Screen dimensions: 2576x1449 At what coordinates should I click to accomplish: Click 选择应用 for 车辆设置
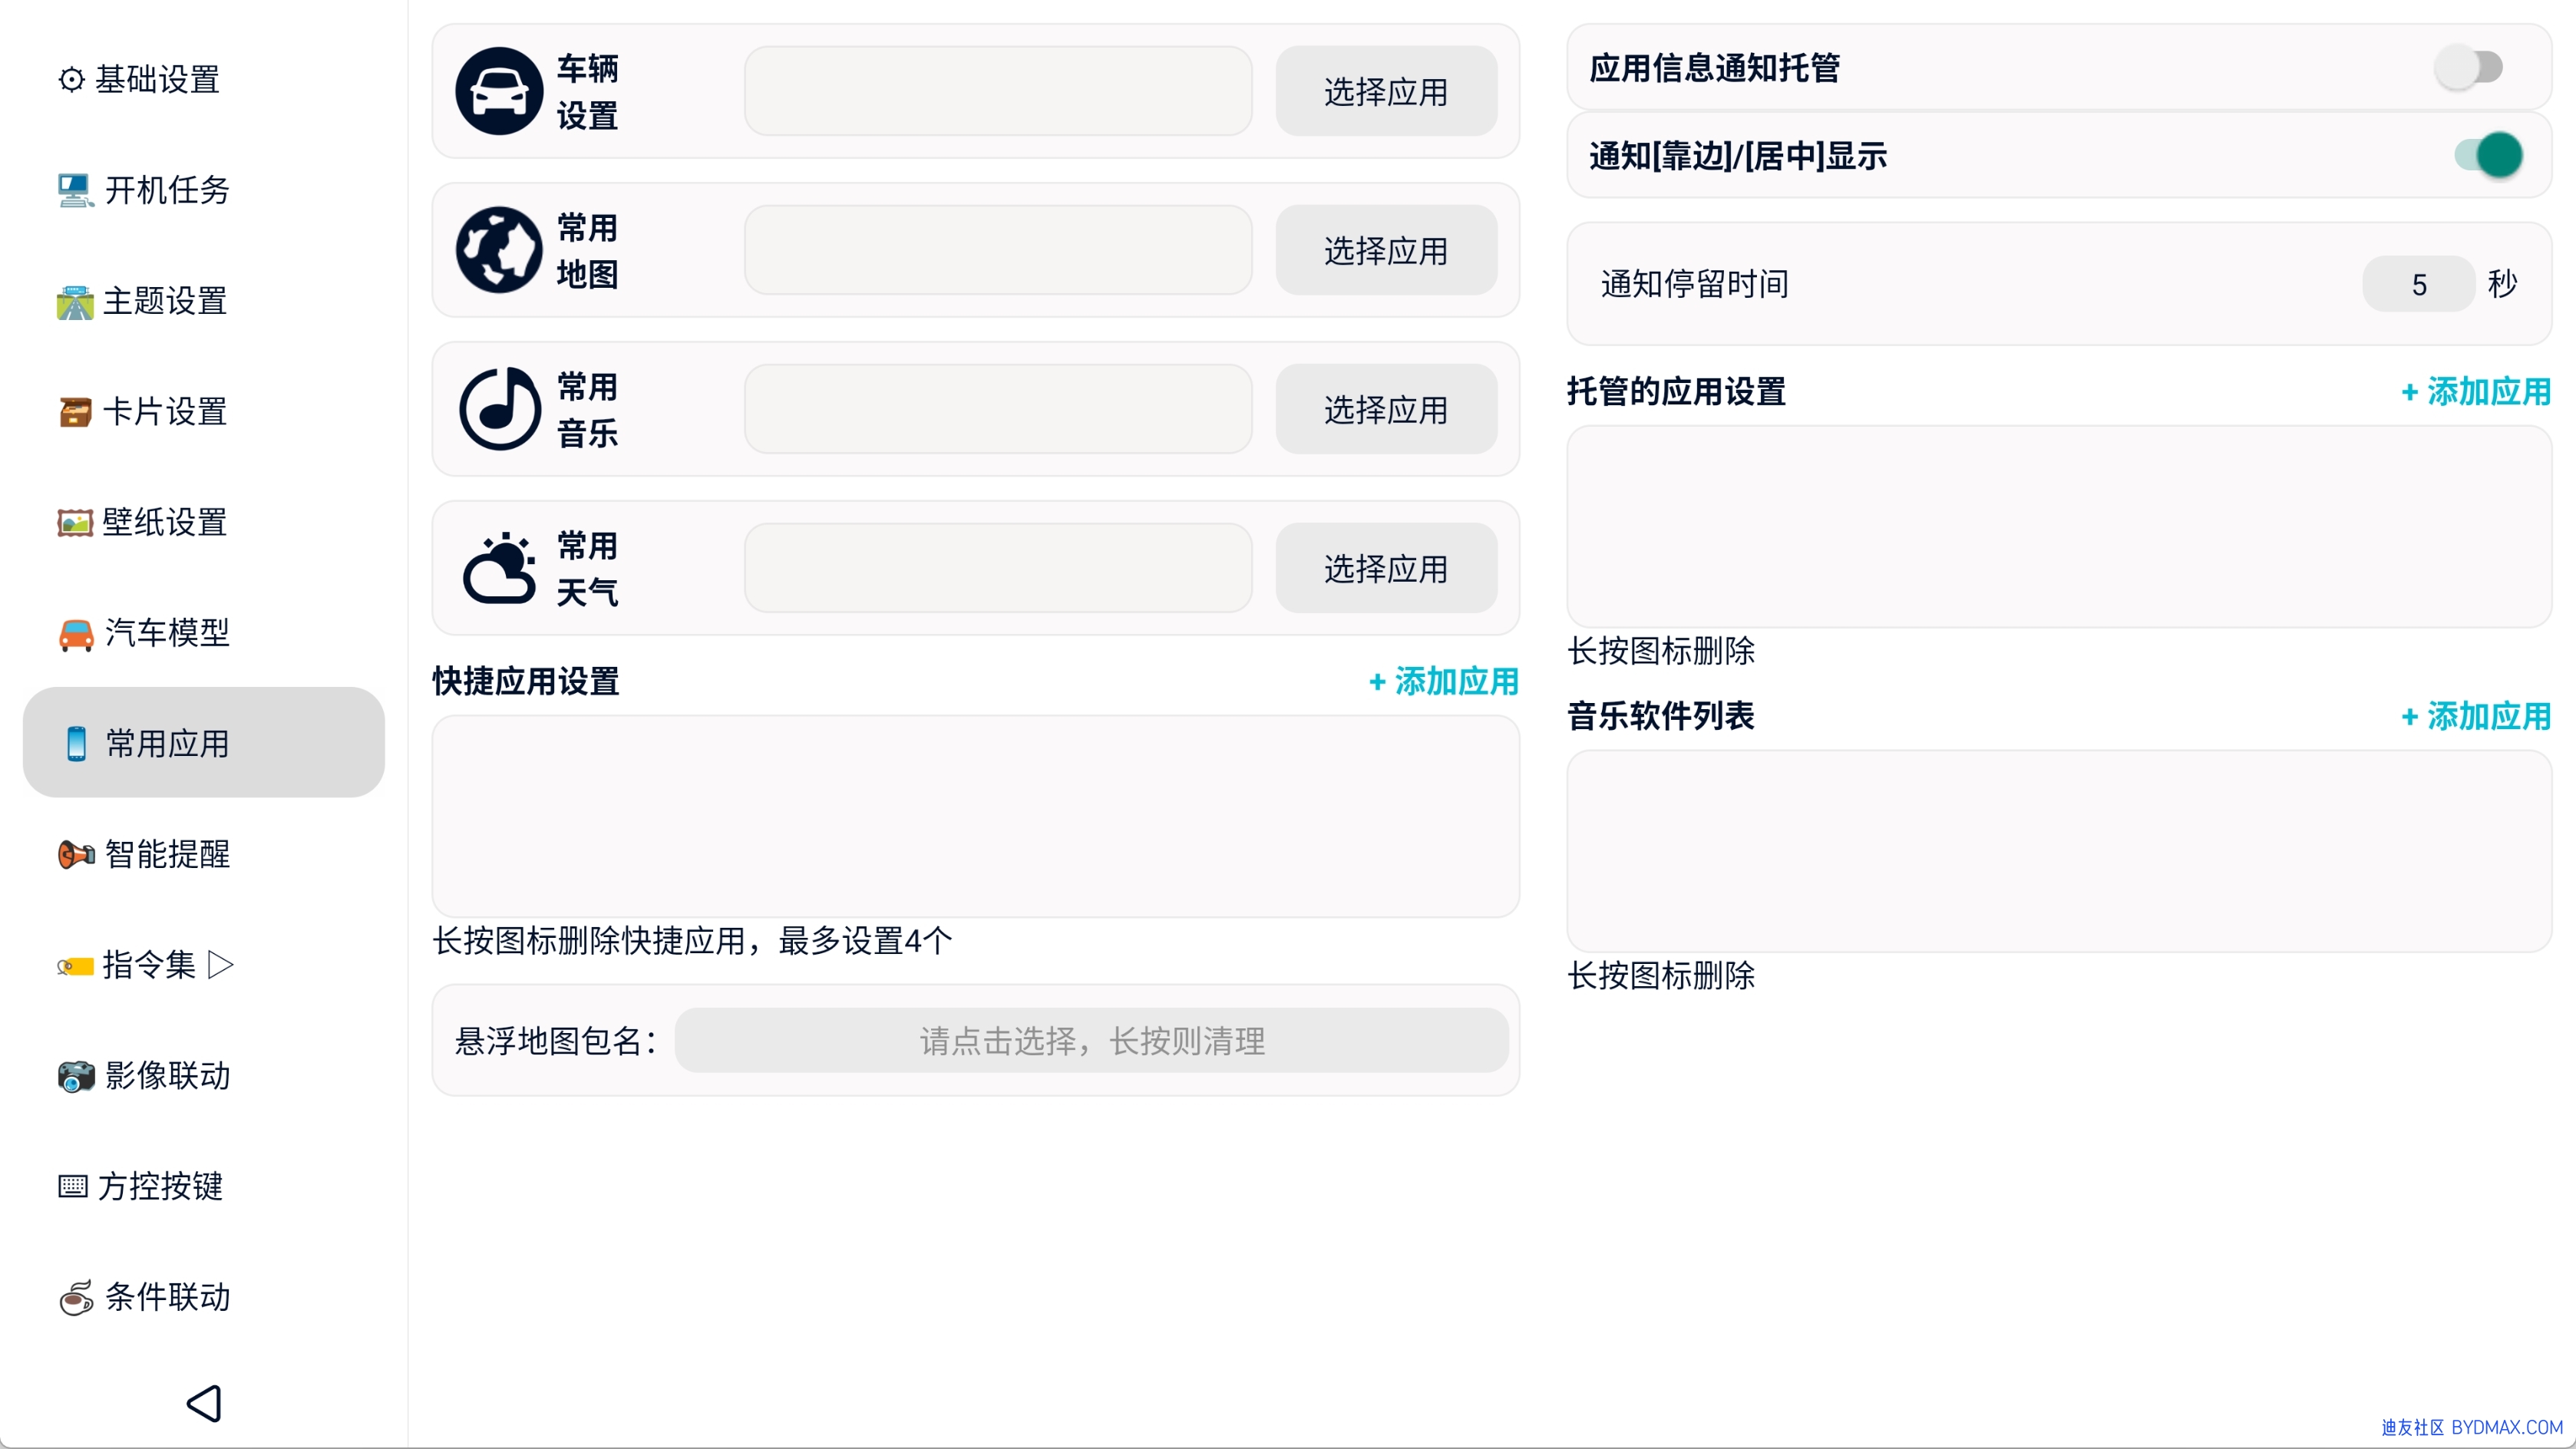point(1386,91)
